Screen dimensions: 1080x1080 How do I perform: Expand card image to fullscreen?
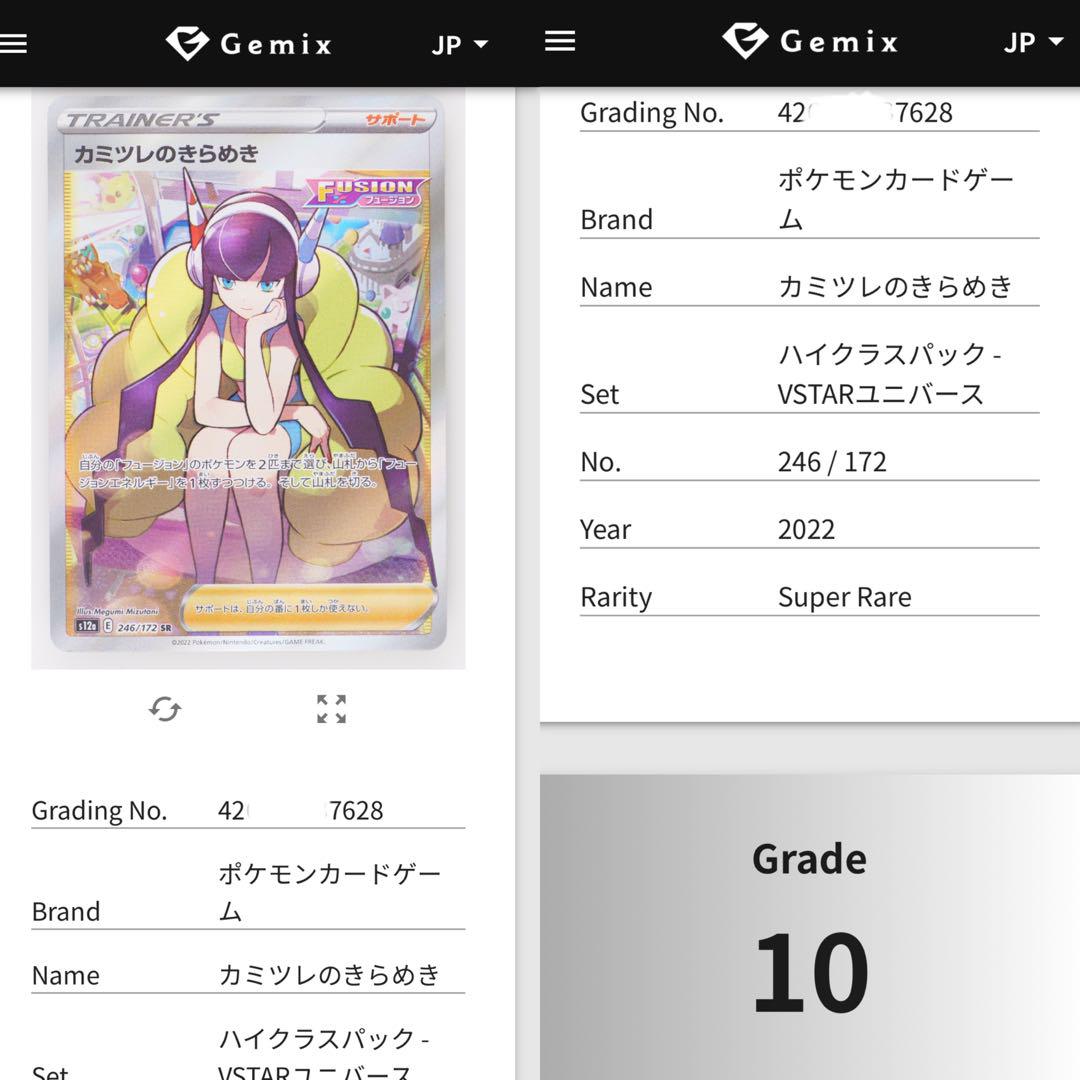click(331, 709)
